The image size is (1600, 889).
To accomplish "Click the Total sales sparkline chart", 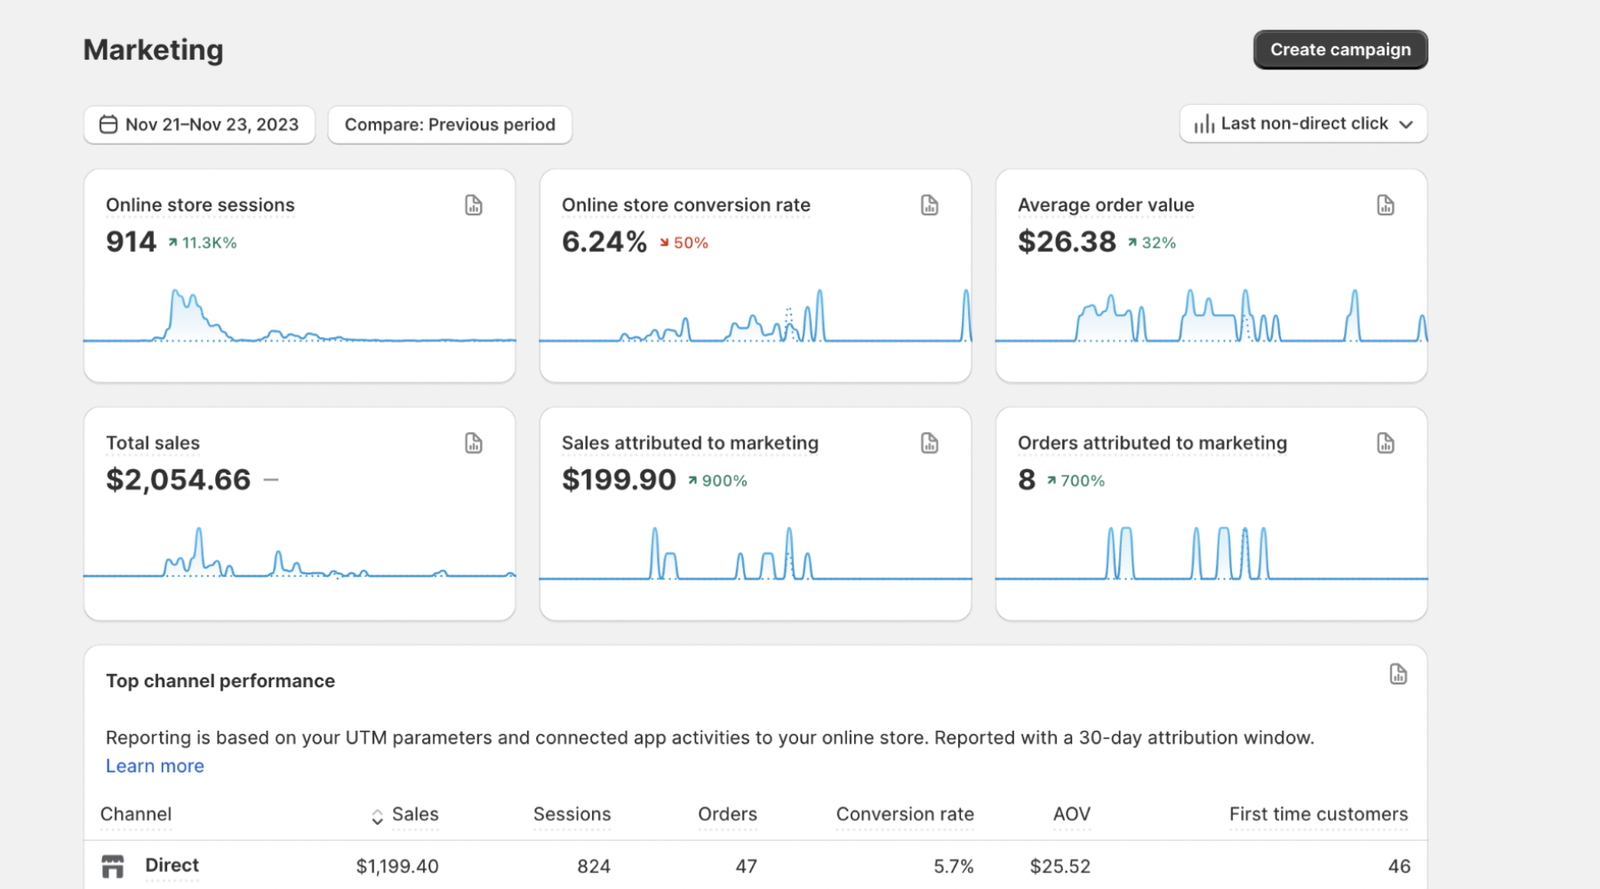I will tap(300, 553).
